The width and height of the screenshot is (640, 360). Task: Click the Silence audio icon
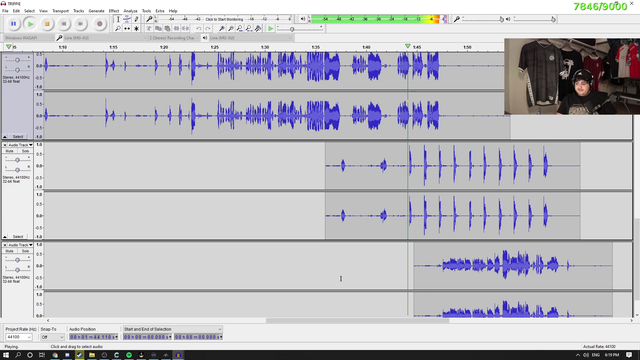[x=185, y=29]
